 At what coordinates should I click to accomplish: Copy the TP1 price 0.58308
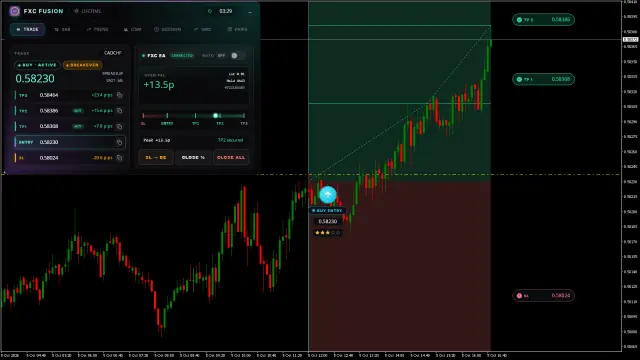click(x=119, y=127)
